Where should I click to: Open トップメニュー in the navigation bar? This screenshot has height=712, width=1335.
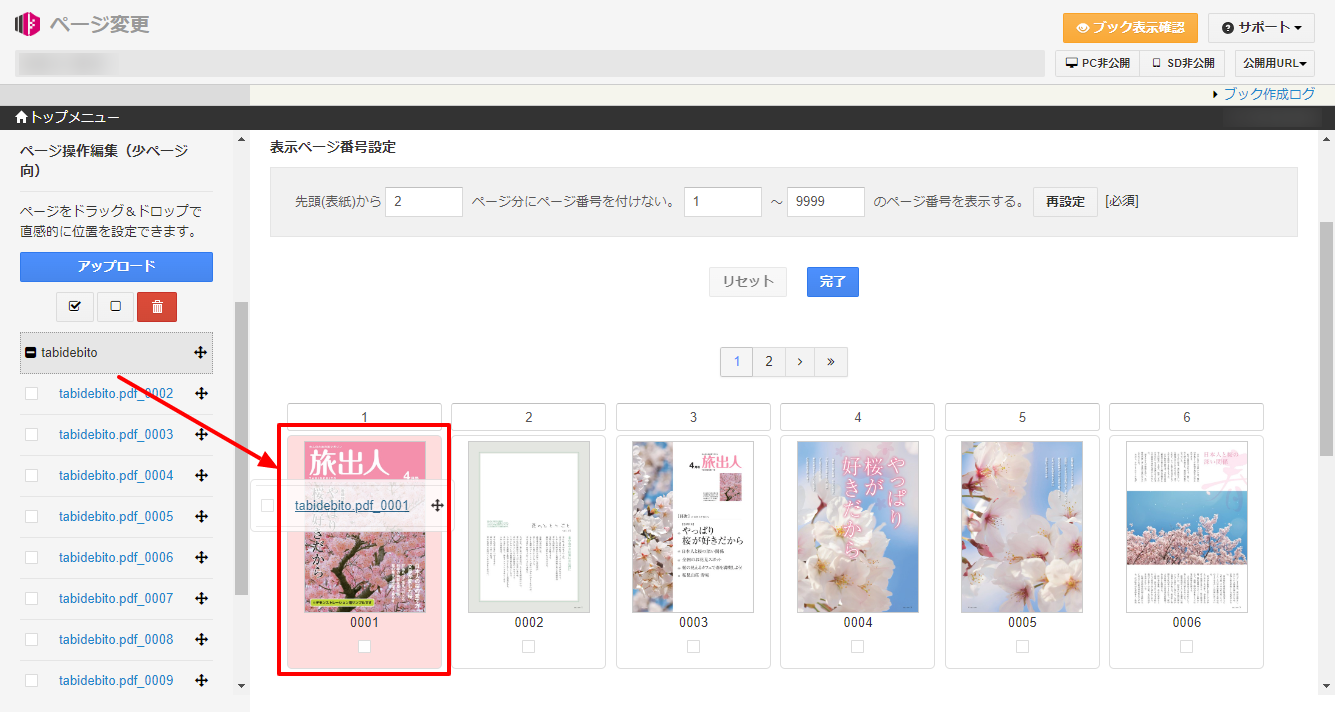tap(67, 118)
